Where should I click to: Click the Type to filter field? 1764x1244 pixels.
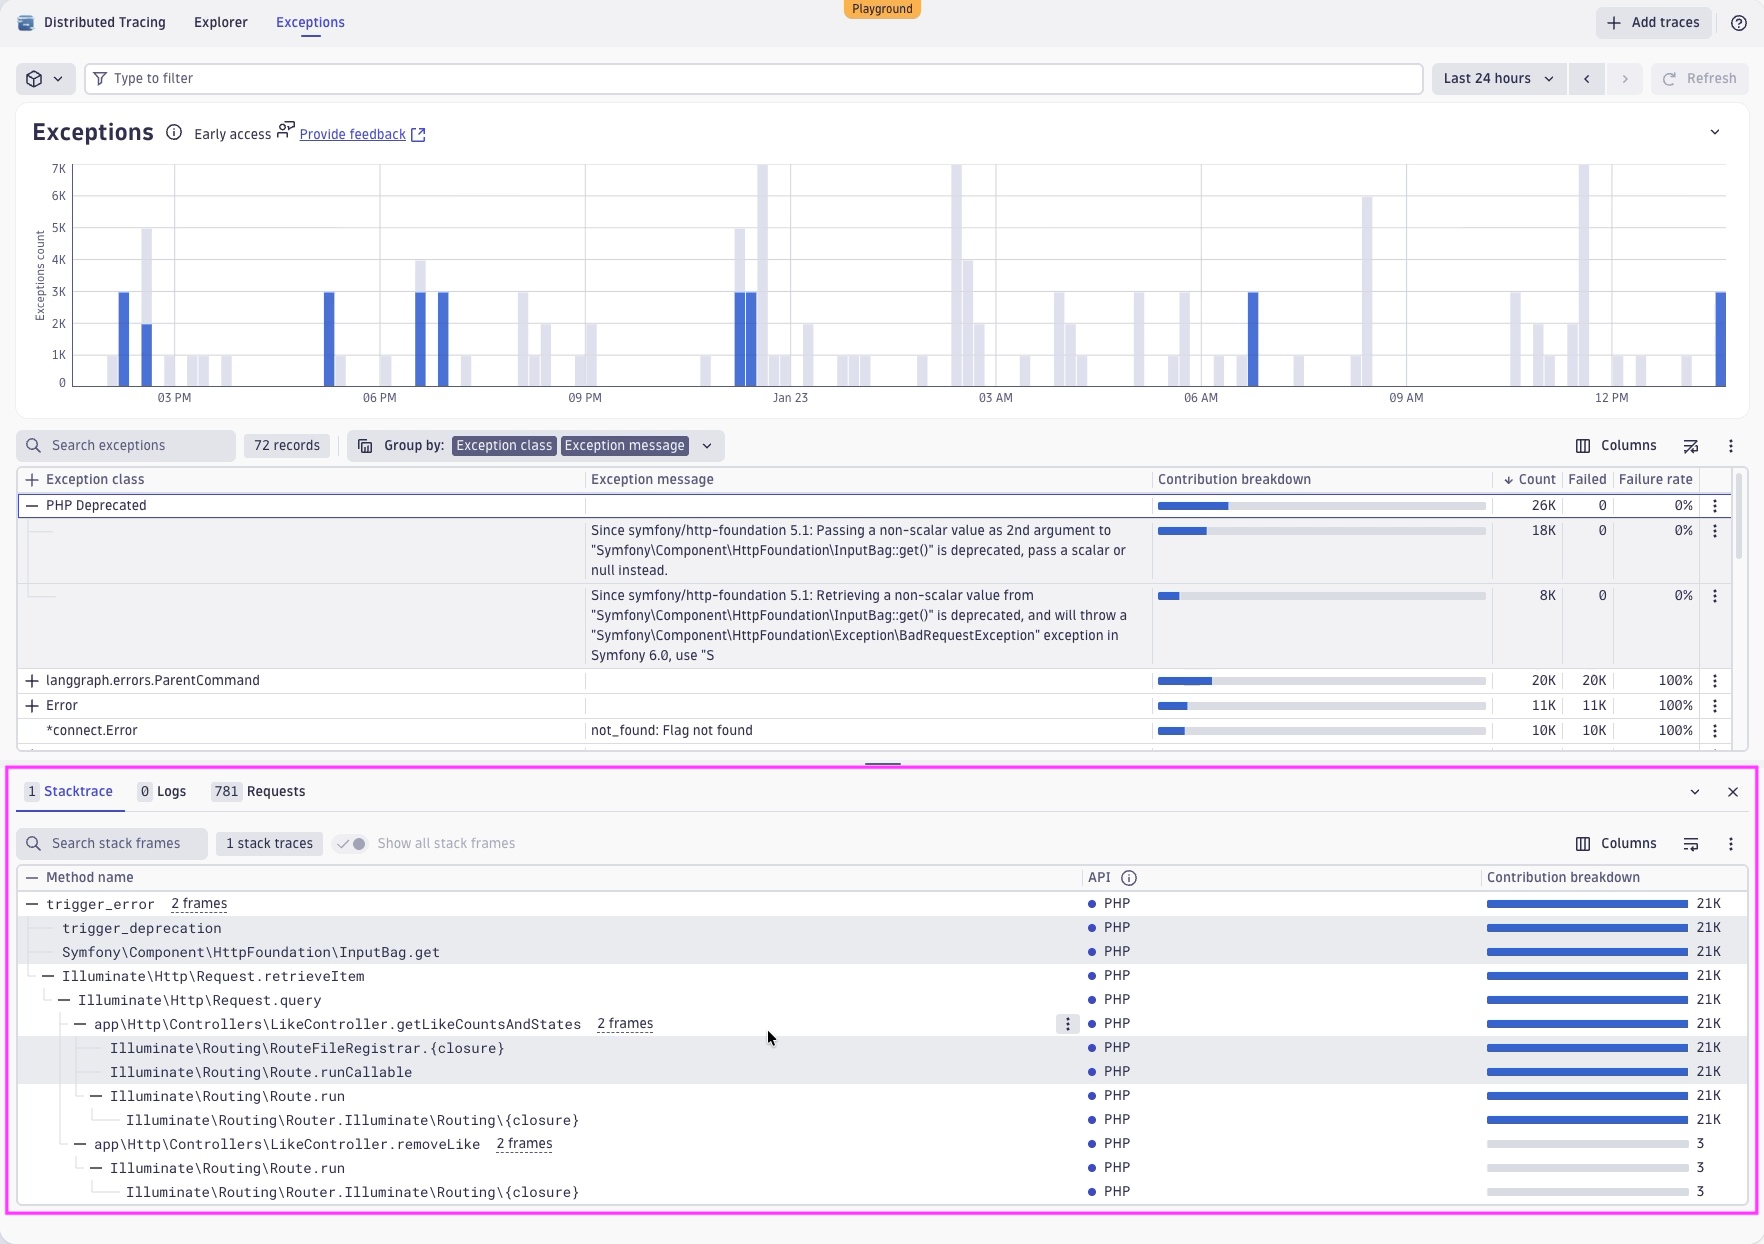(x=753, y=79)
